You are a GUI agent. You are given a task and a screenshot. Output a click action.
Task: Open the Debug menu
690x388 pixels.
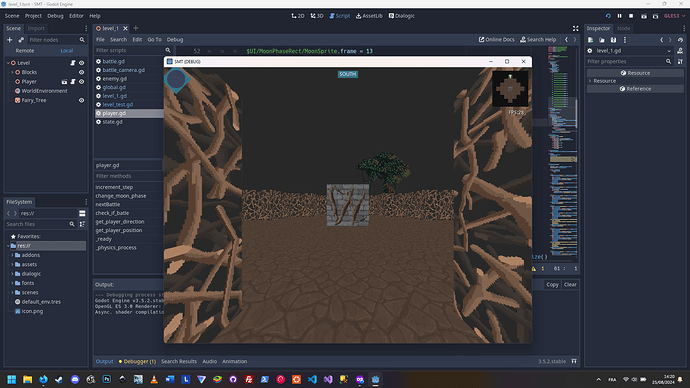pos(55,16)
